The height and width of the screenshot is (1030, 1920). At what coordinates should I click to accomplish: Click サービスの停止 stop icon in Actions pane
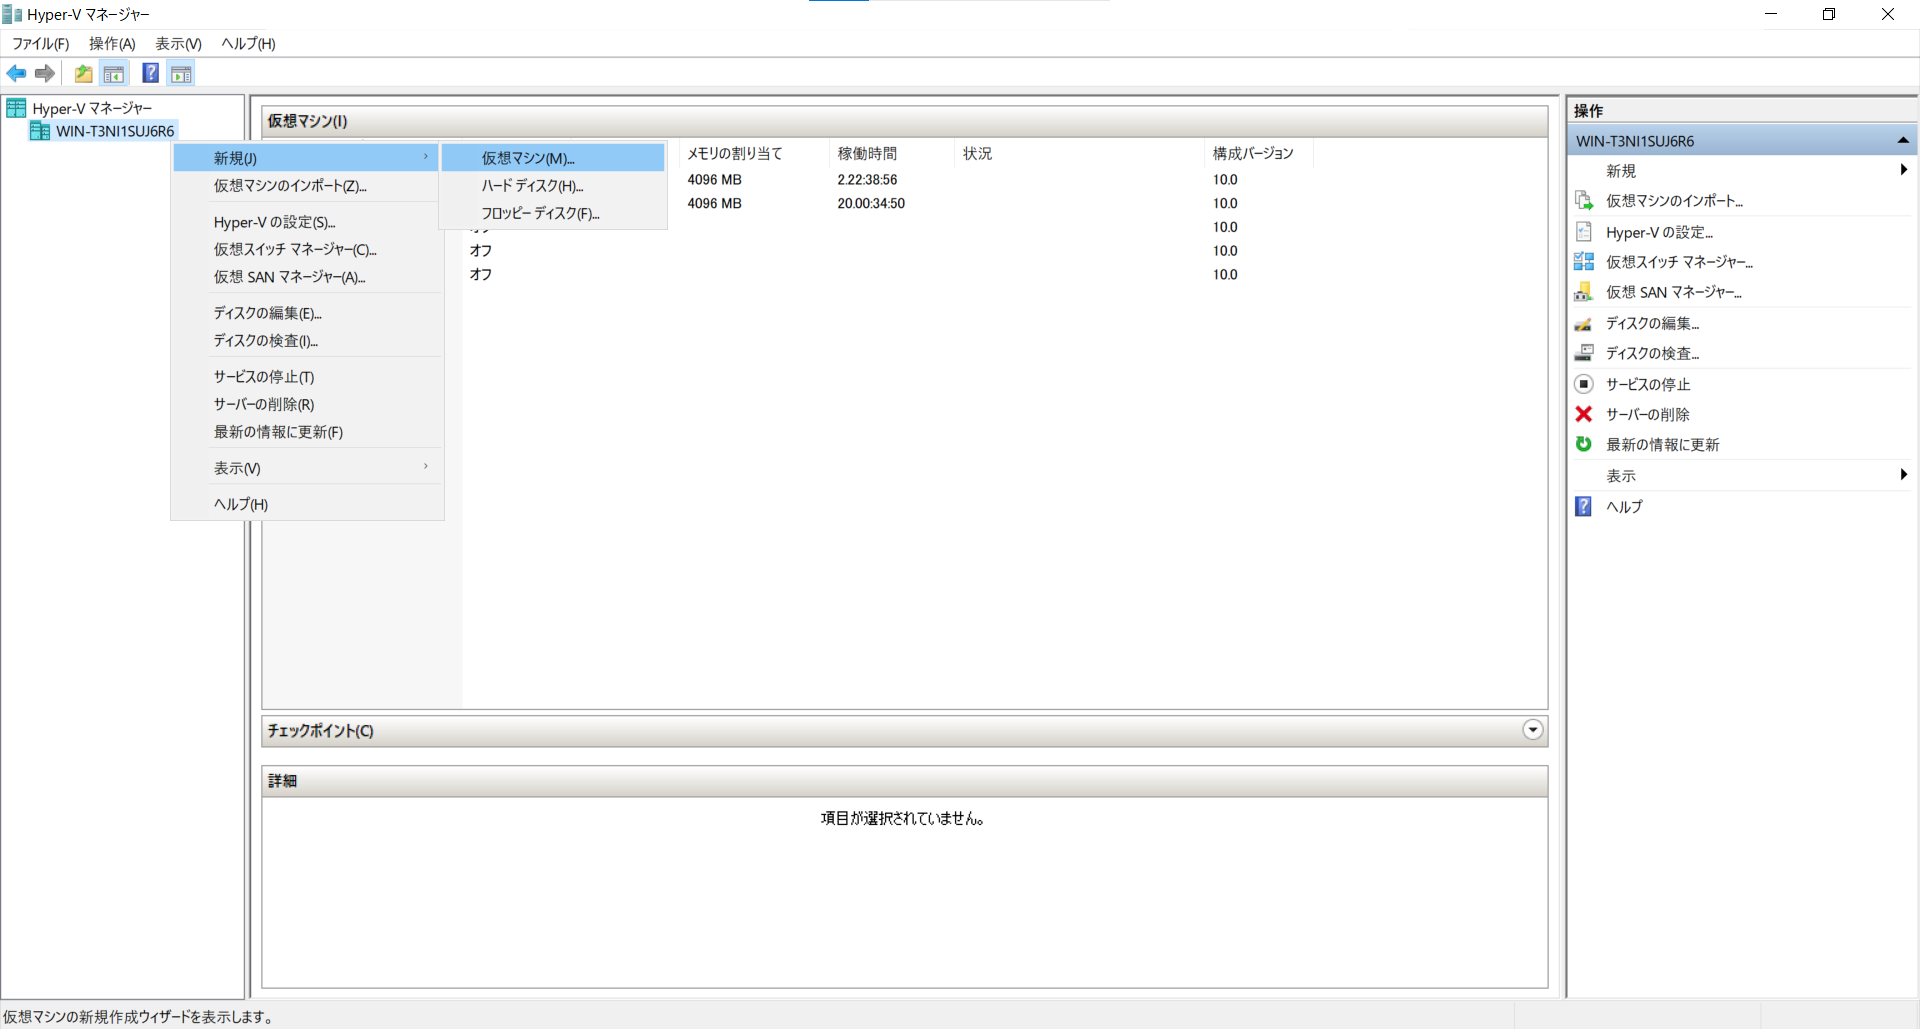[x=1584, y=384]
